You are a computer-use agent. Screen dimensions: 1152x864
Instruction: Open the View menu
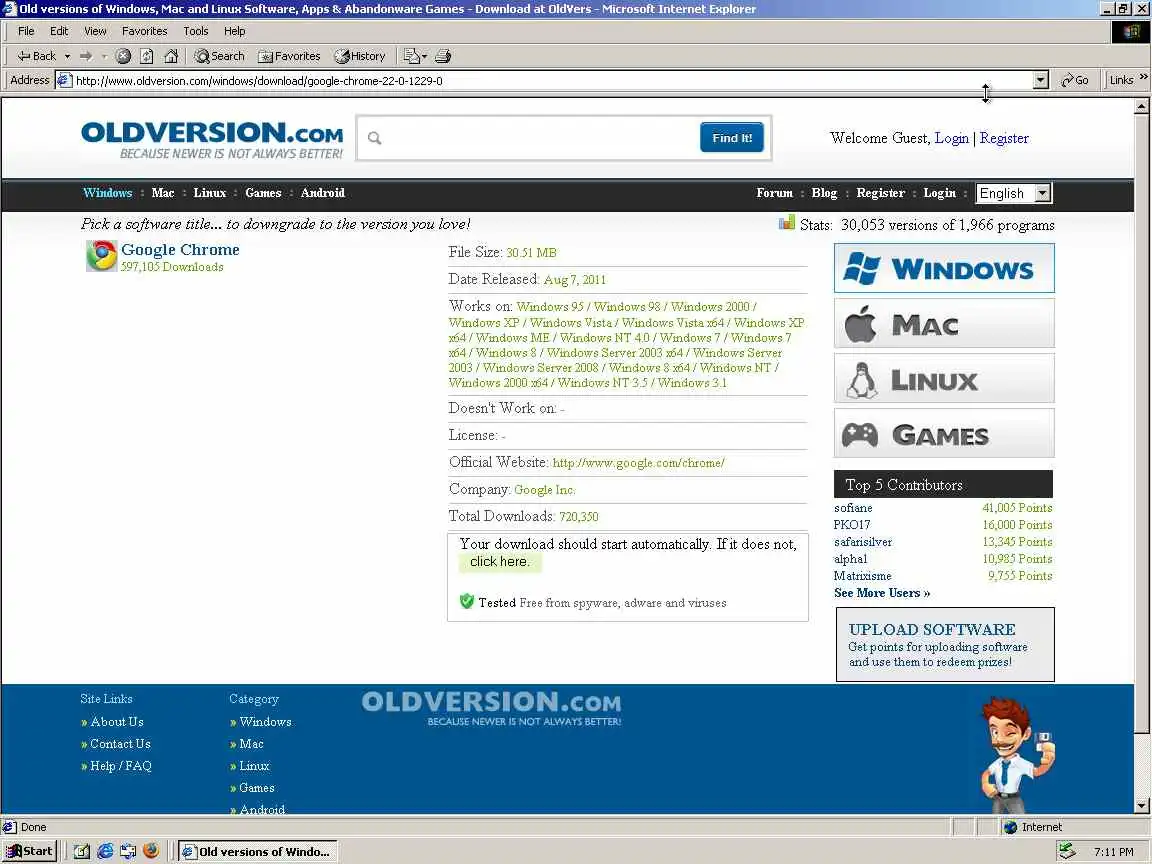[x=95, y=31]
